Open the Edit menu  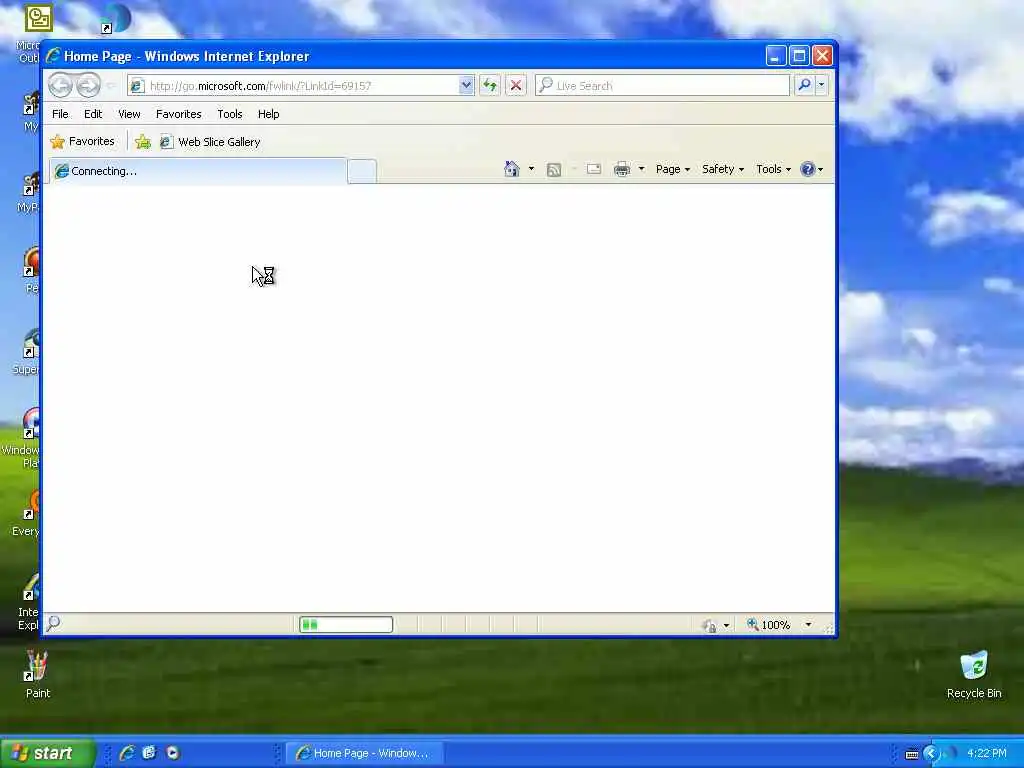point(93,114)
